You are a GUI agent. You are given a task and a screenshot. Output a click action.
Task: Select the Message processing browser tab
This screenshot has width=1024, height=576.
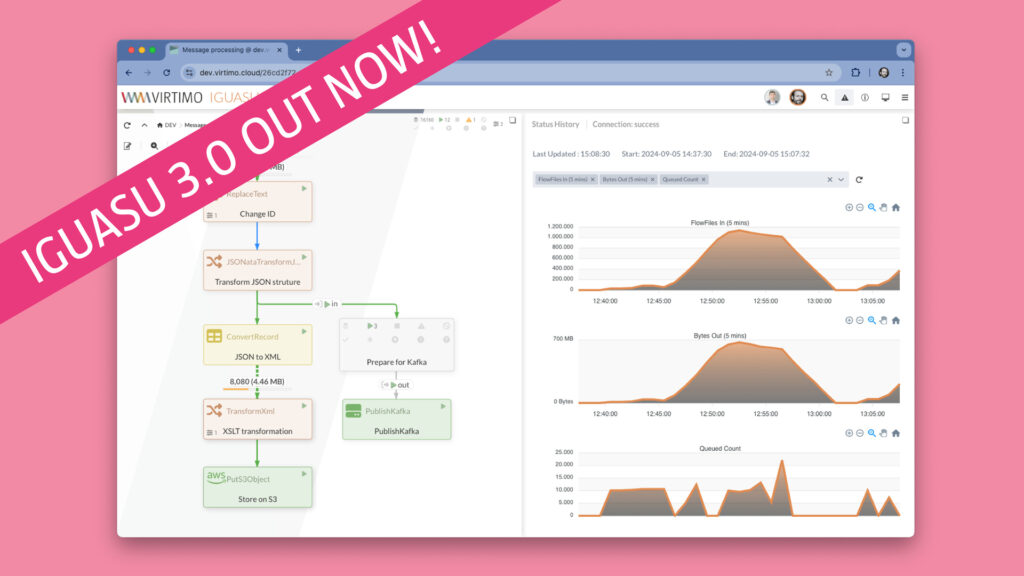(x=226, y=50)
